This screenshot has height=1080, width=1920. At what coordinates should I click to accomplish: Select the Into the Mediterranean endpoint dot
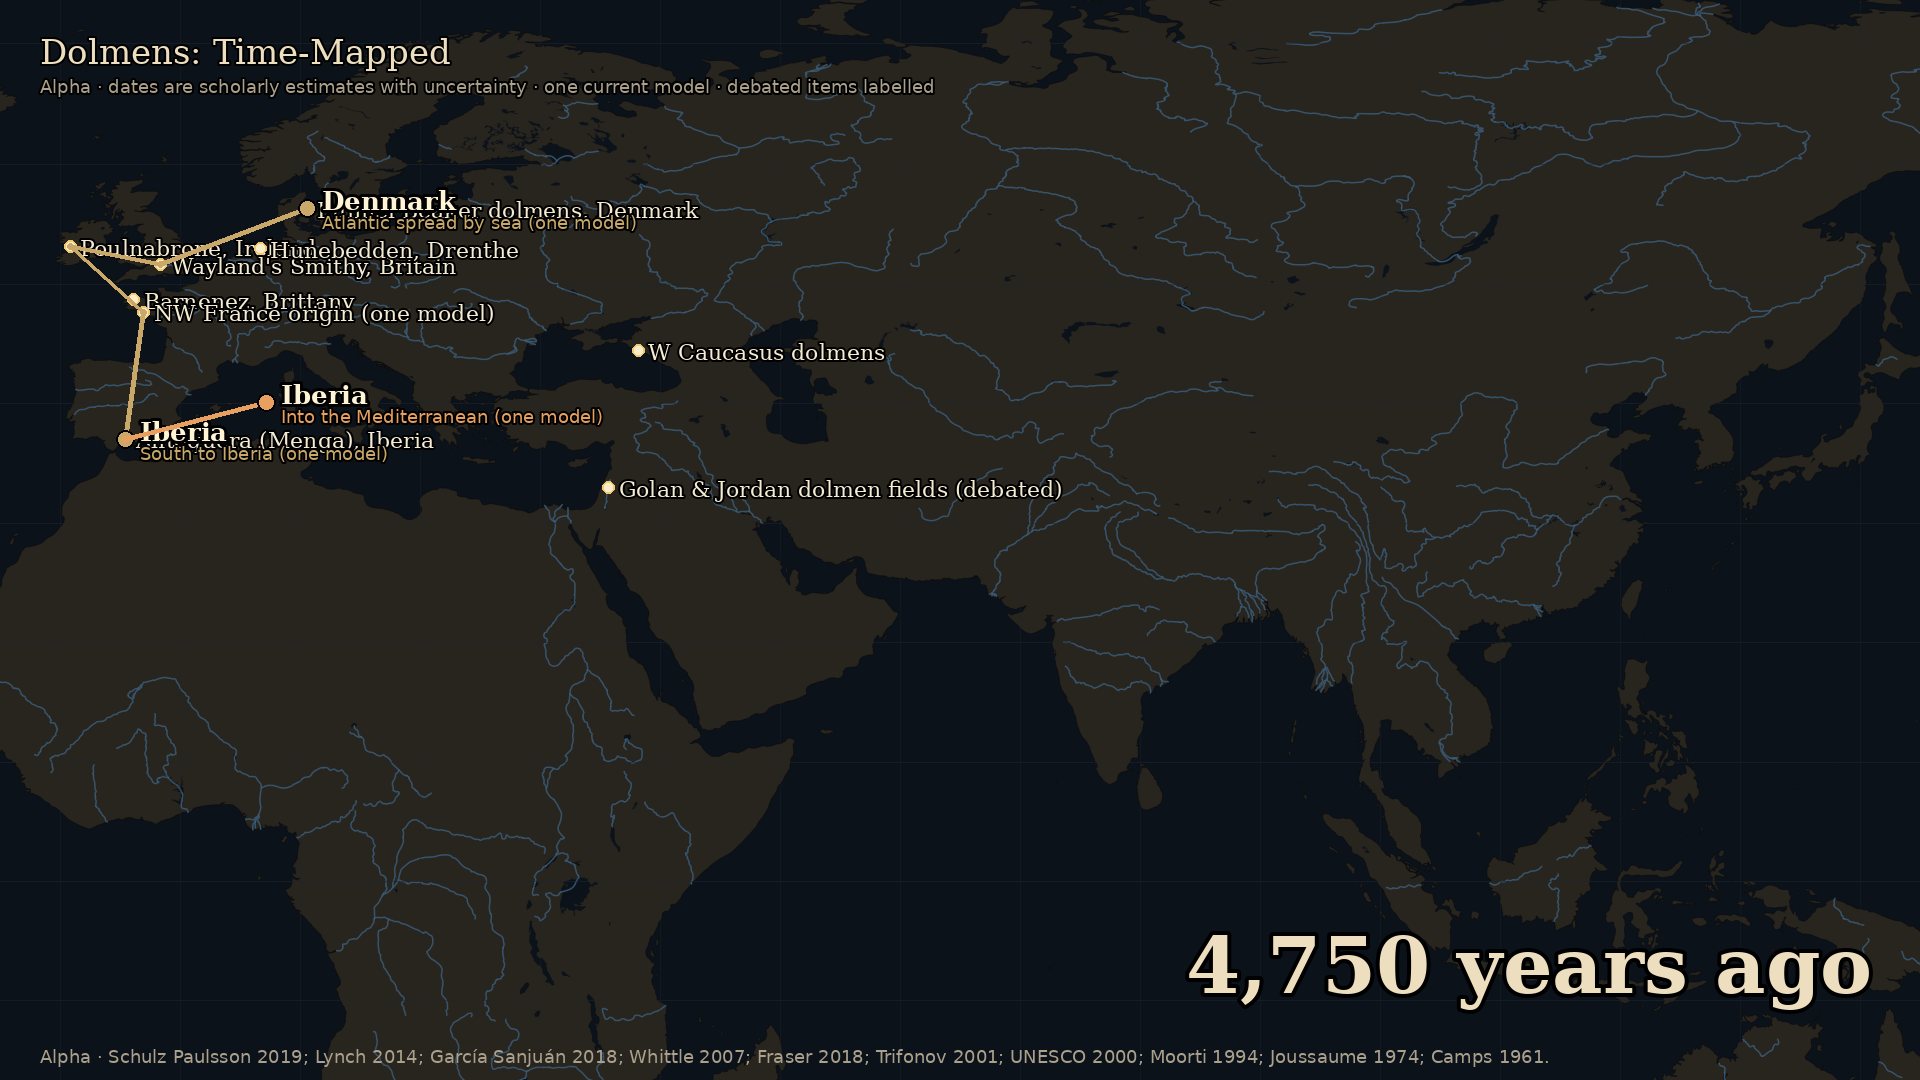coord(266,403)
